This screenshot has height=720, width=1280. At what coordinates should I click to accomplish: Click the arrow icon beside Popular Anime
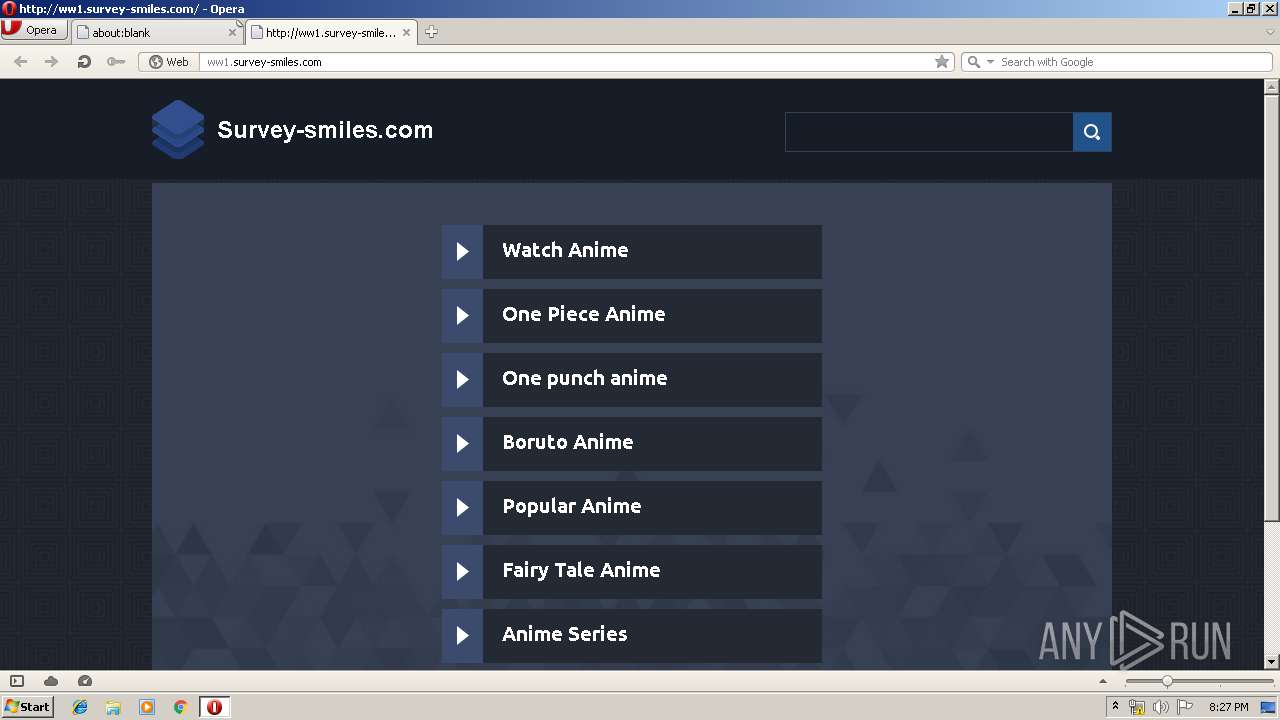pyautogui.click(x=462, y=507)
